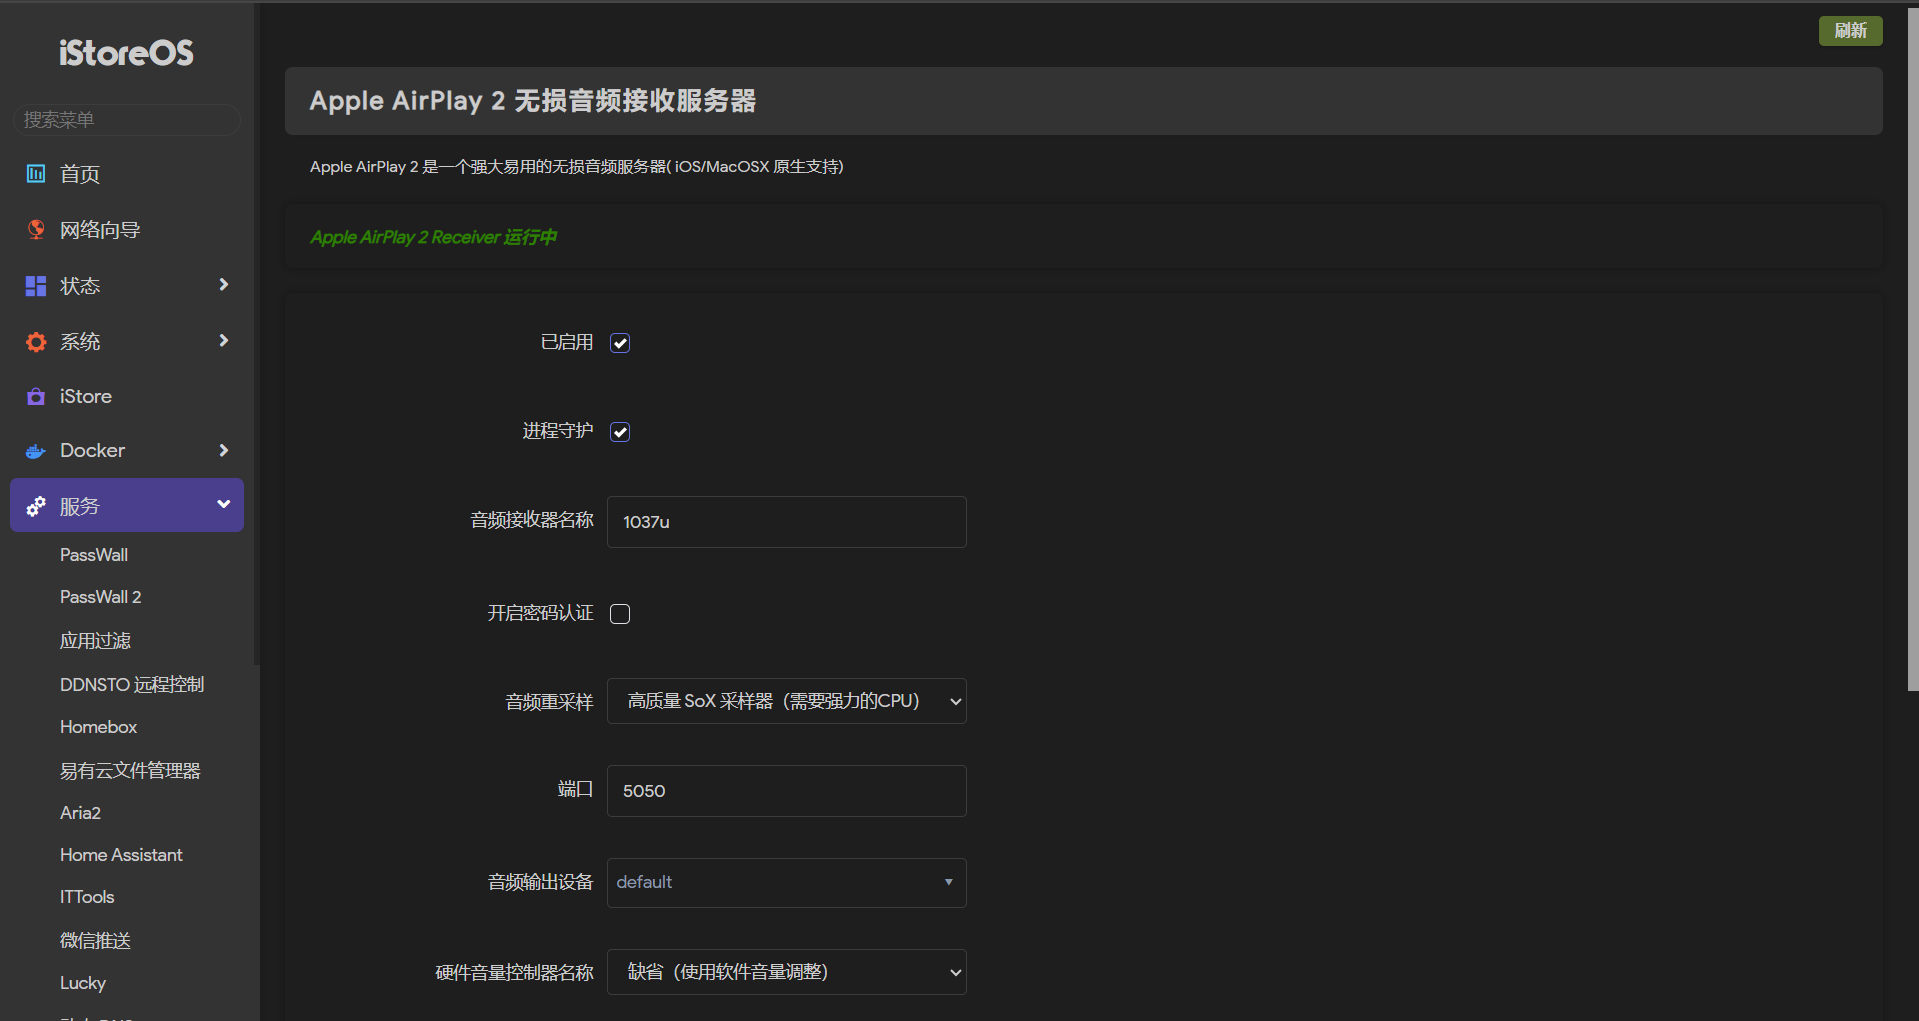Expand the 系统 menu chevron
This screenshot has height=1021, width=1919.
pos(224,341)
